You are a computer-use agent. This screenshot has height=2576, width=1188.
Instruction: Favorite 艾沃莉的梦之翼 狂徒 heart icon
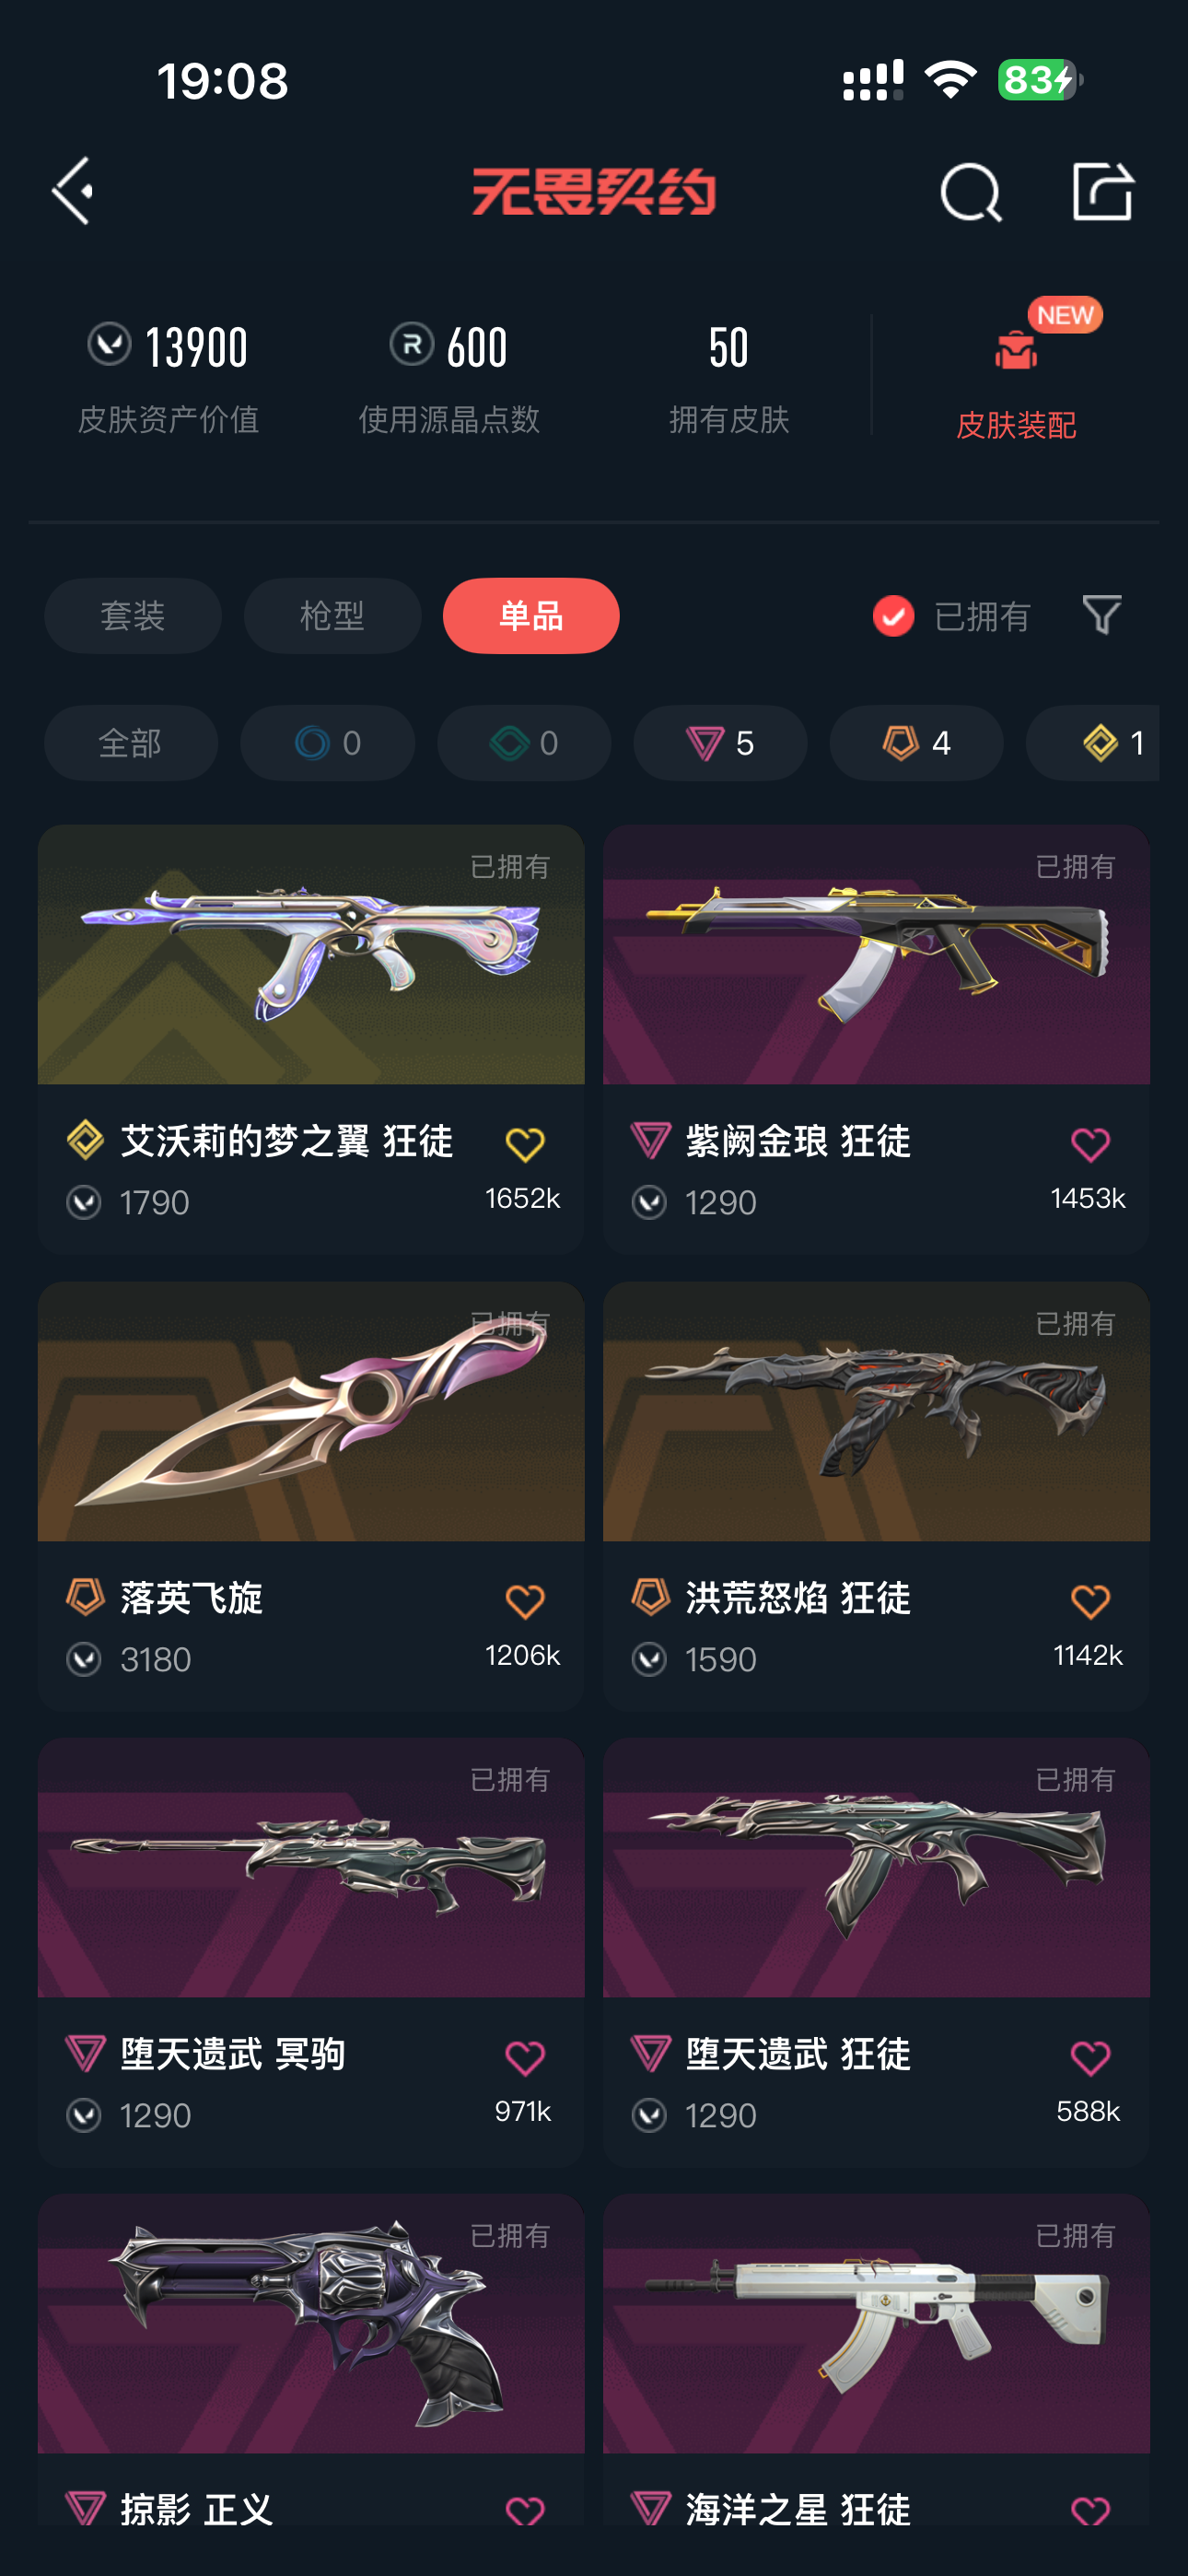click(x=525, y=1144)
